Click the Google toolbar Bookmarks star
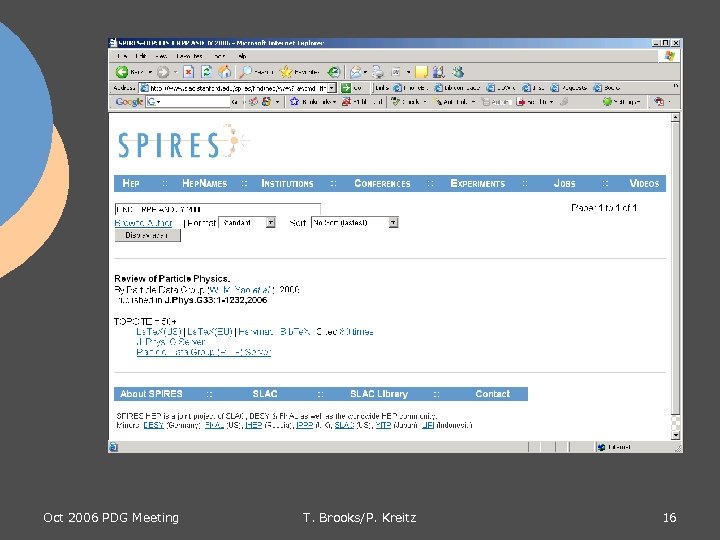Viewport: 720px width, 540px height. tap(294, 102)
